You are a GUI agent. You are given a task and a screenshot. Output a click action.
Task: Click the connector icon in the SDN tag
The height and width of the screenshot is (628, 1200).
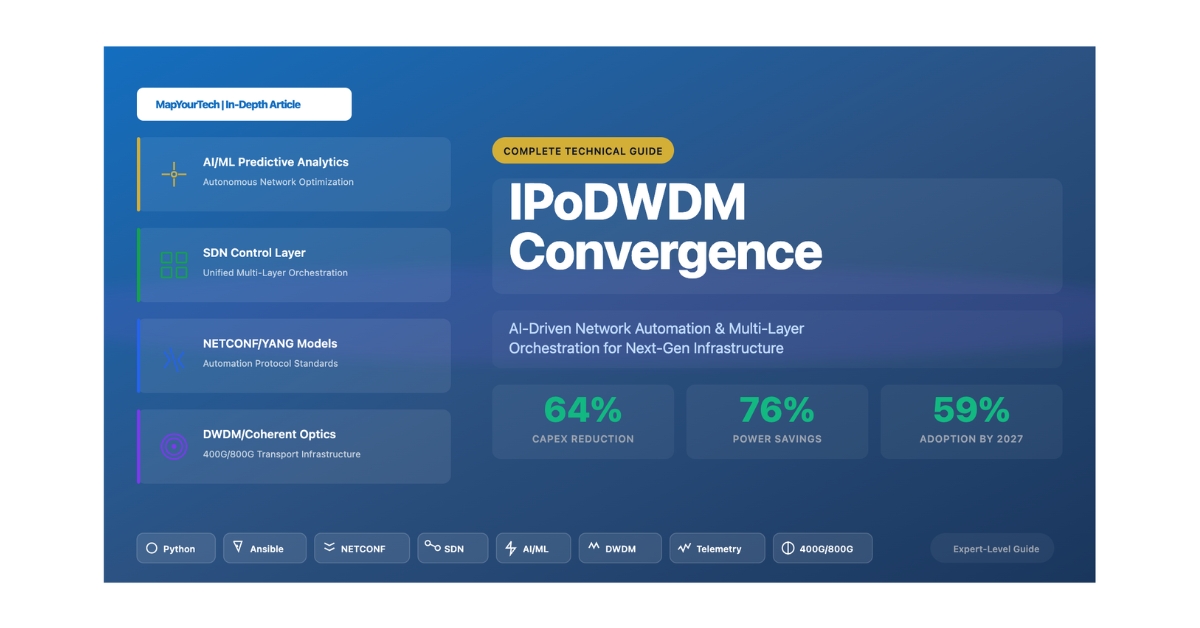pyautogui.click(x=432, y=546)
